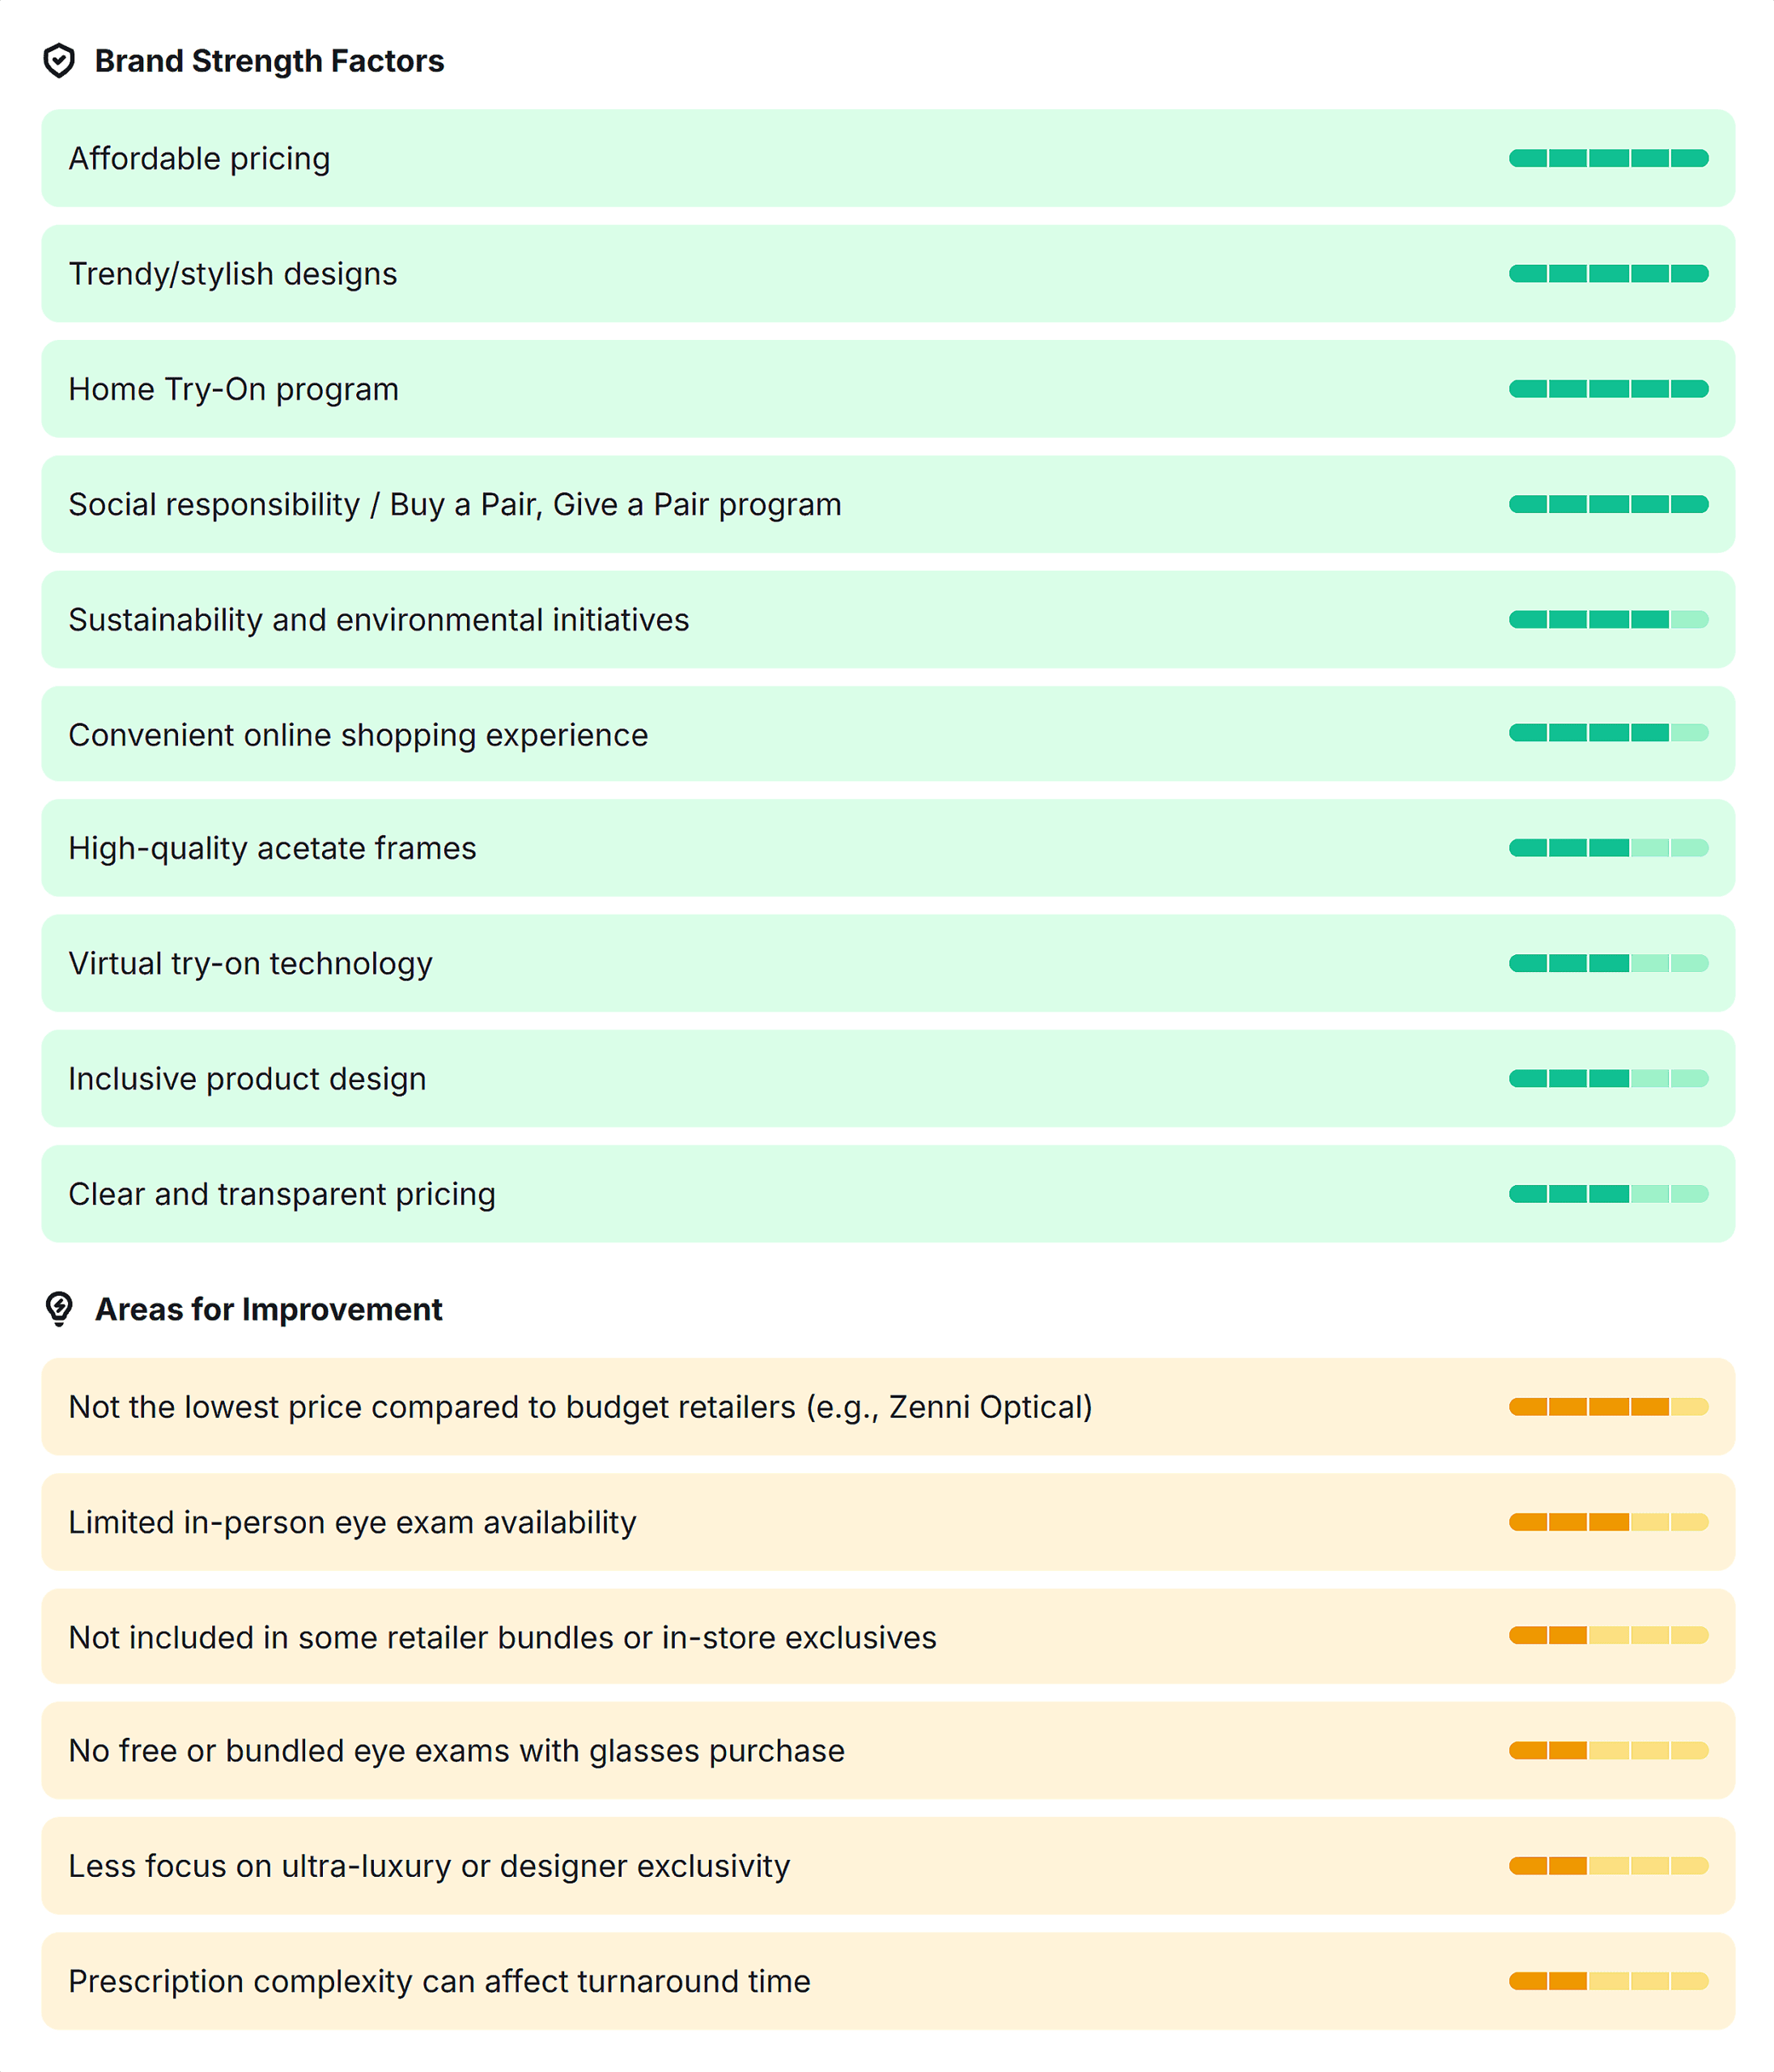The width and height of the screenshot is (1774, 2072).
Task: Click the lightbulb icon beside Areas for Improvement
Action: click(x=59, y=1309)
